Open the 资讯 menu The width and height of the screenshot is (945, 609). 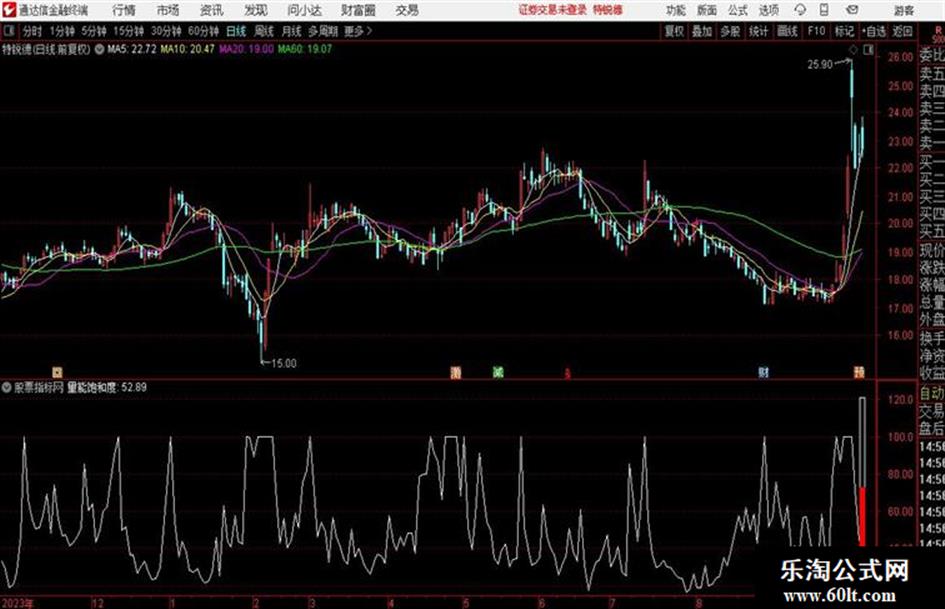pos(211,10)
